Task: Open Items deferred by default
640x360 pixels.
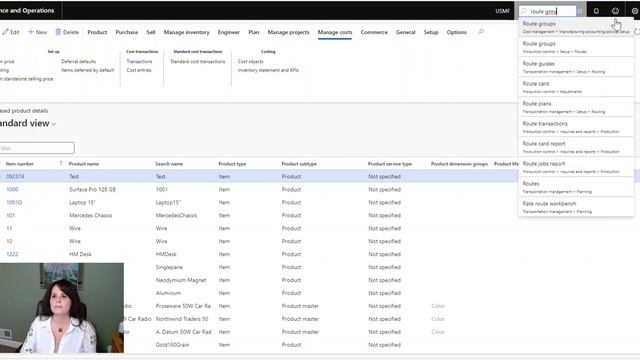Action: (87, 70)
